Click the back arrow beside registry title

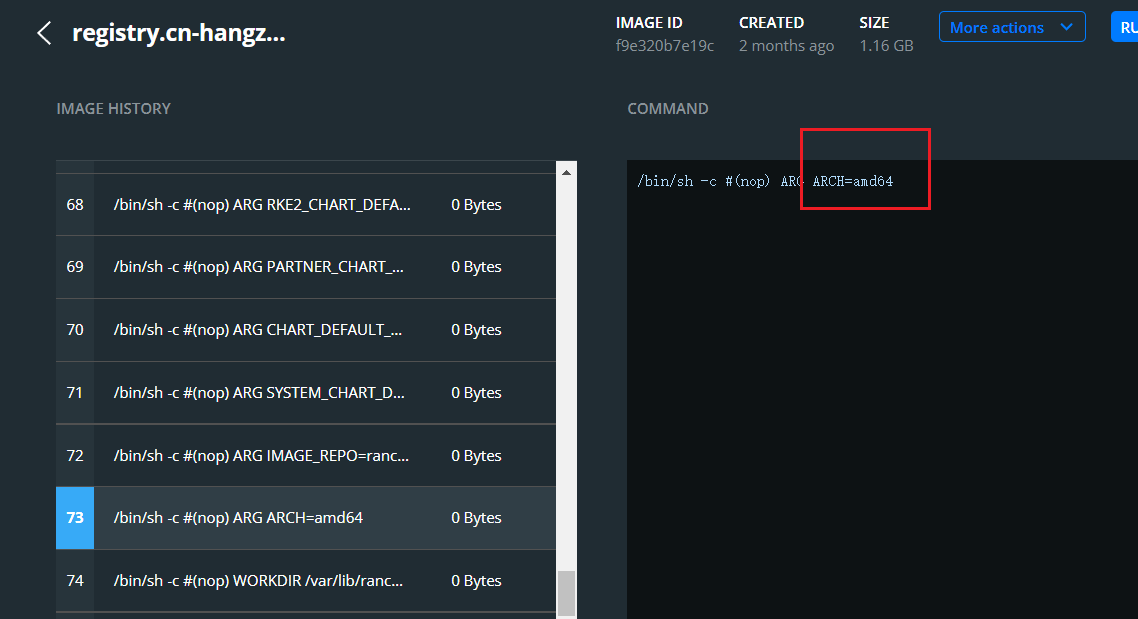tap(43, 32)
